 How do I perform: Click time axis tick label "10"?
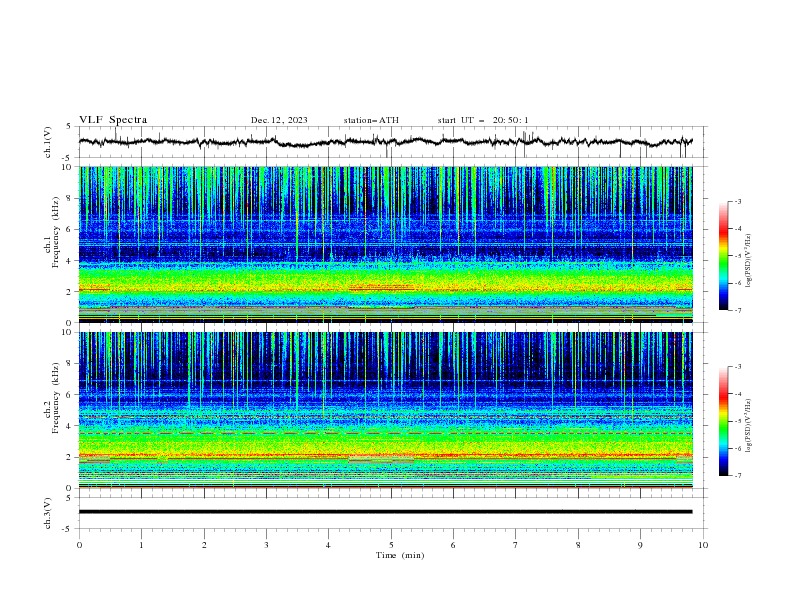tap(703, 545)
